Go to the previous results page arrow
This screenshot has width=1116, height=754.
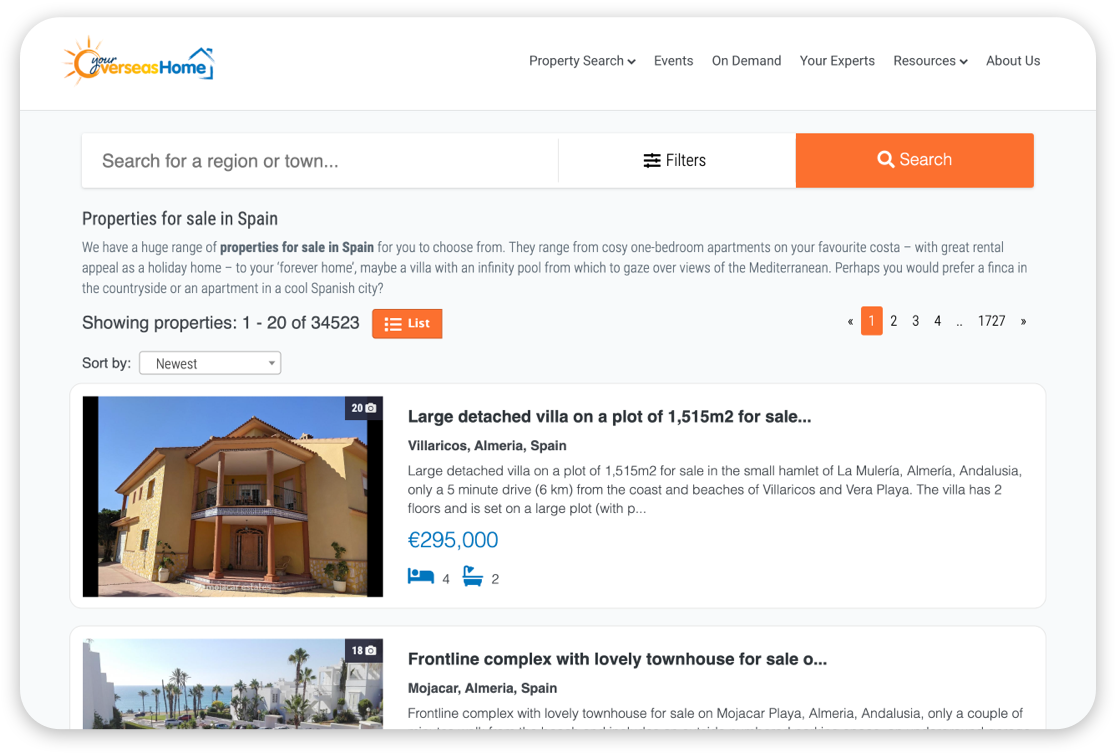tap(850, 321)
